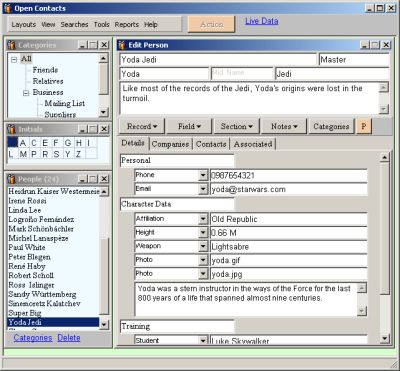
Task: Open the Reports menu
Action: pos(127,25)
